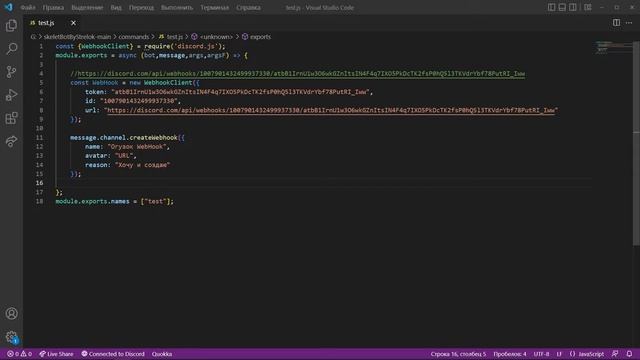Click the id value on line 7
The height and width of the screenshot is (360, 640).
[x=139, y=101]
